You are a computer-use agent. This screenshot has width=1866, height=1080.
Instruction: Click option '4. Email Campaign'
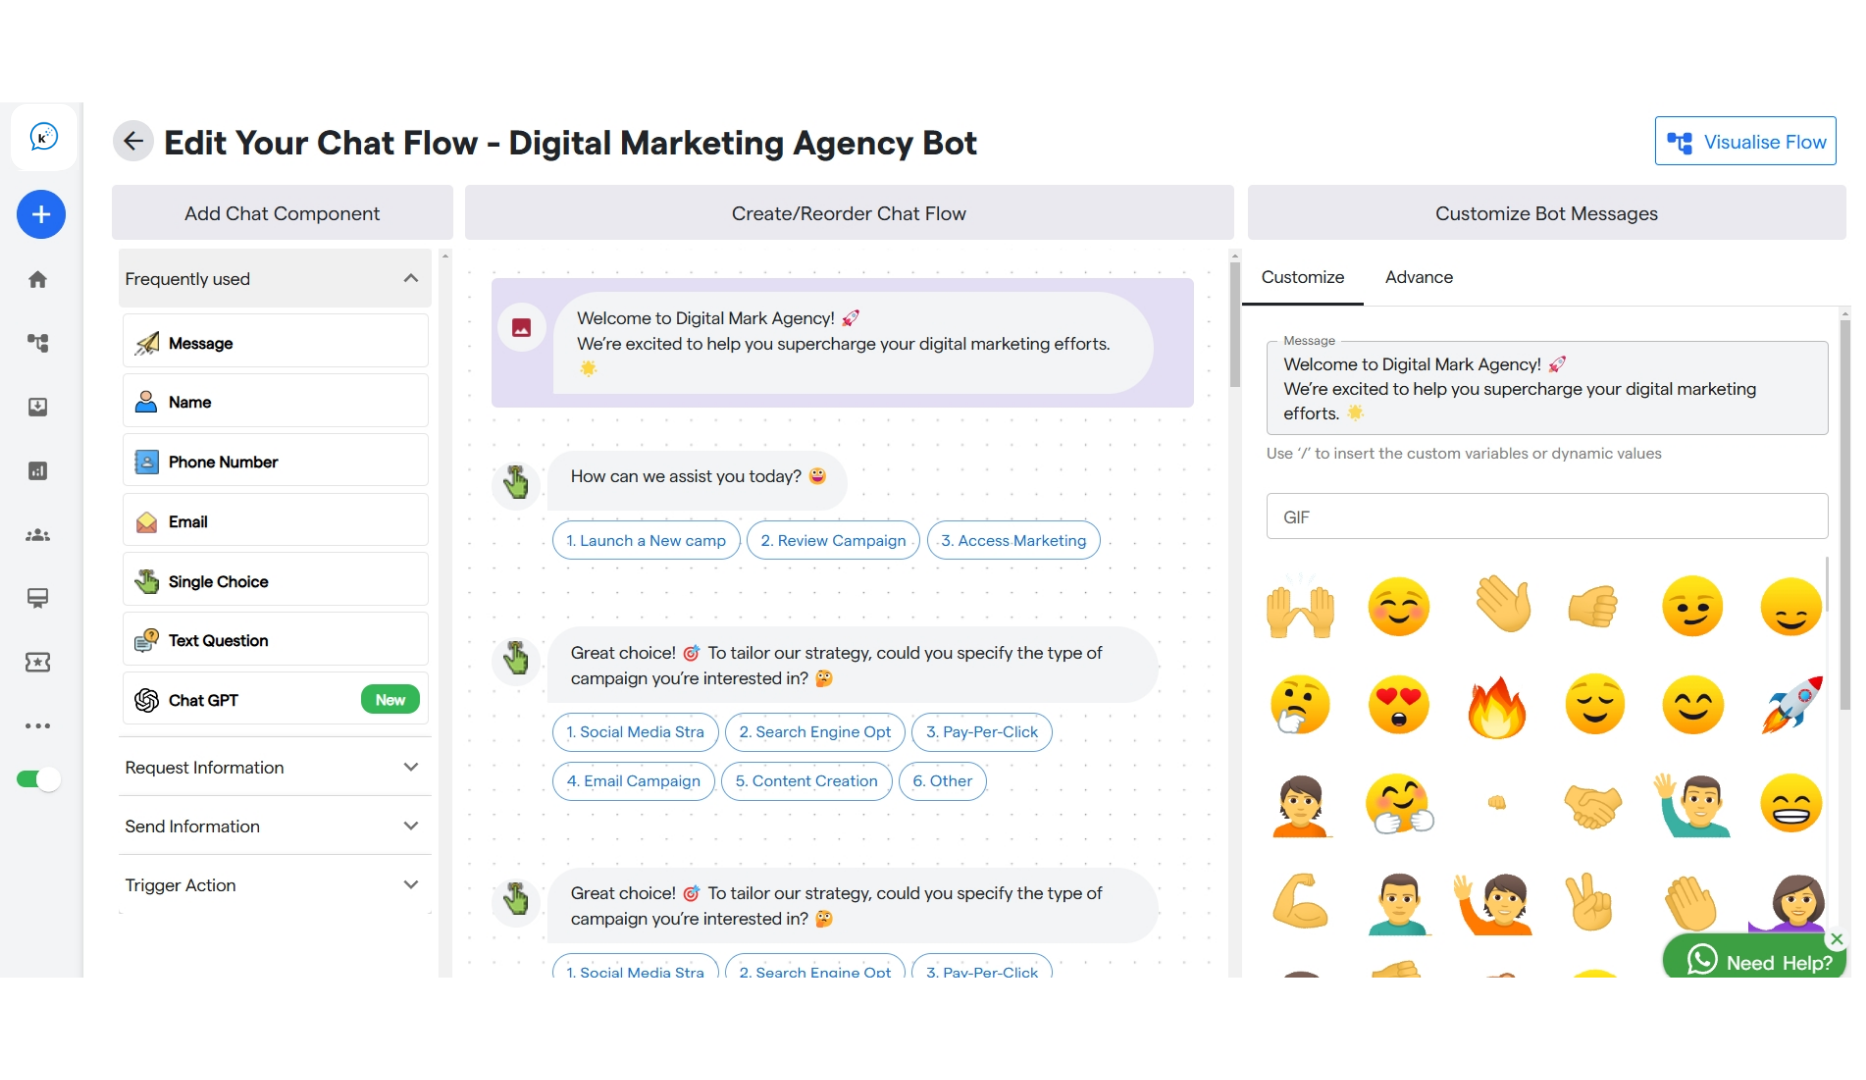633,781
